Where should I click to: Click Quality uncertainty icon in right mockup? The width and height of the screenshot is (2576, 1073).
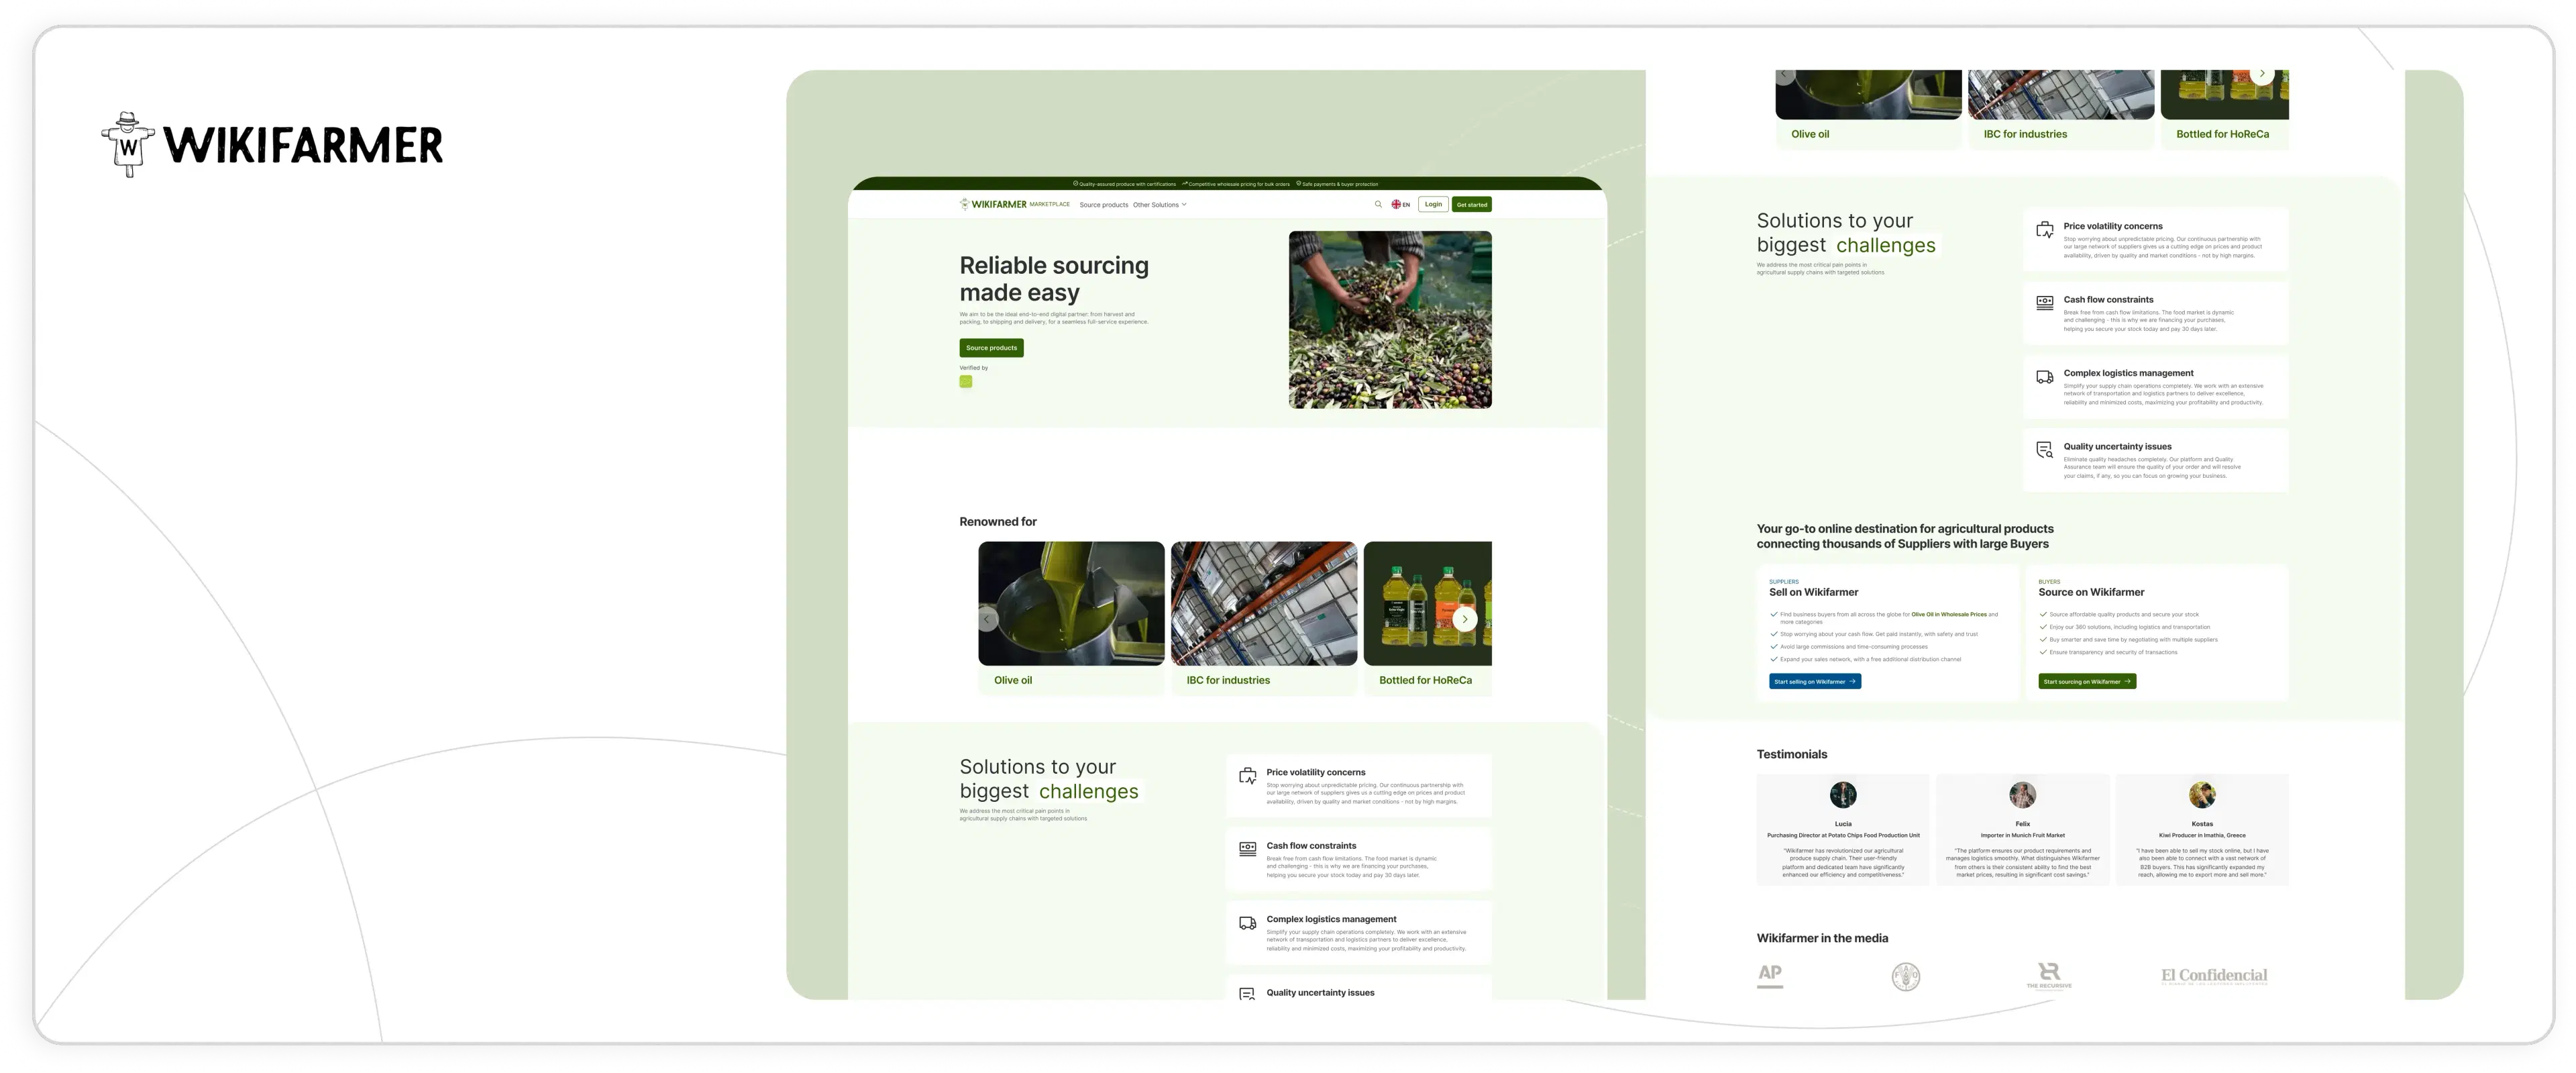click(x=2045, y=450)
